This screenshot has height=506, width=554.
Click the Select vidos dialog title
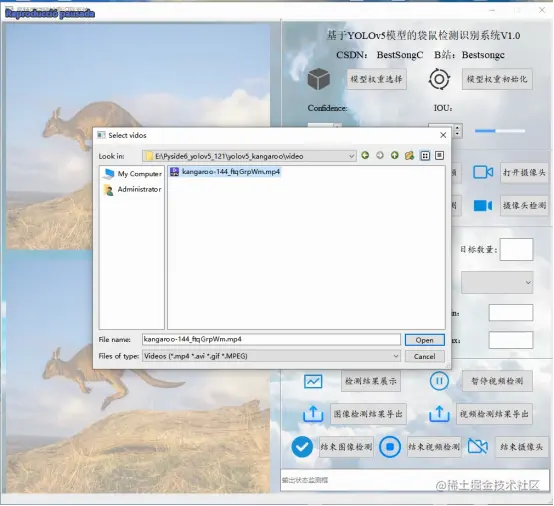pyautogui.click(x=127, y=135)
